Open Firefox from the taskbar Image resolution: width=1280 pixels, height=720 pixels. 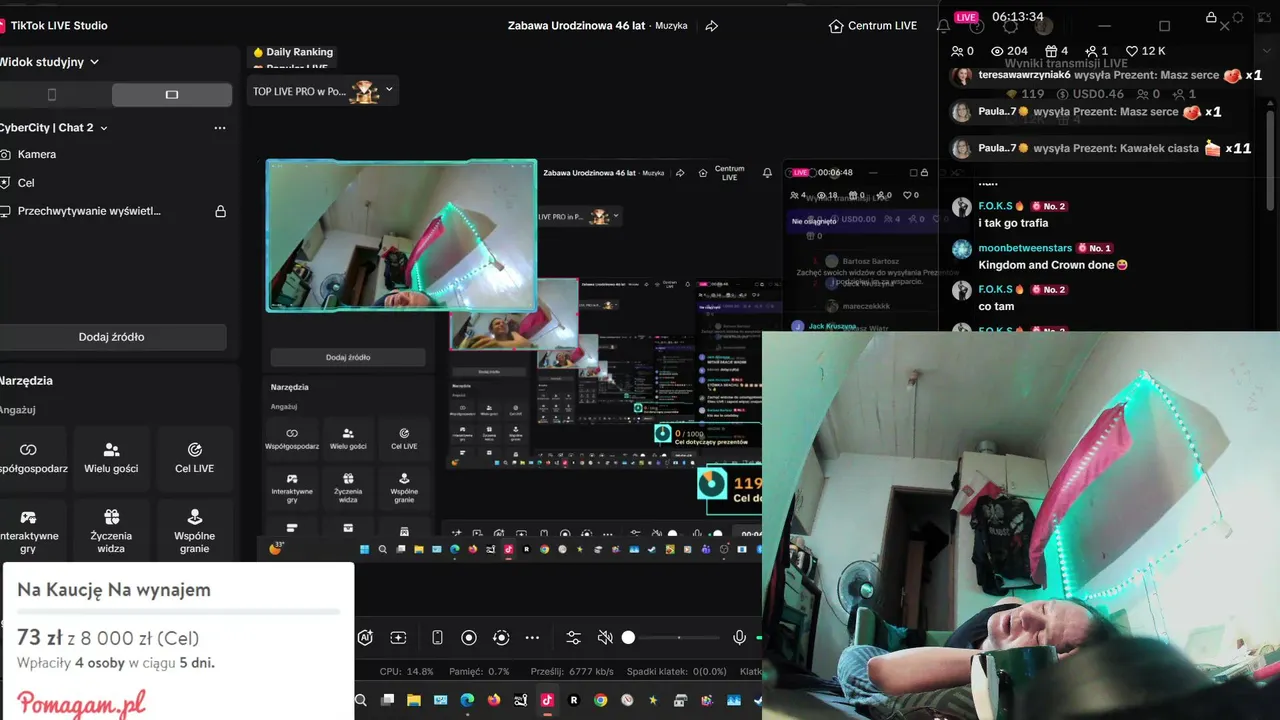click(x=494, y=701)
